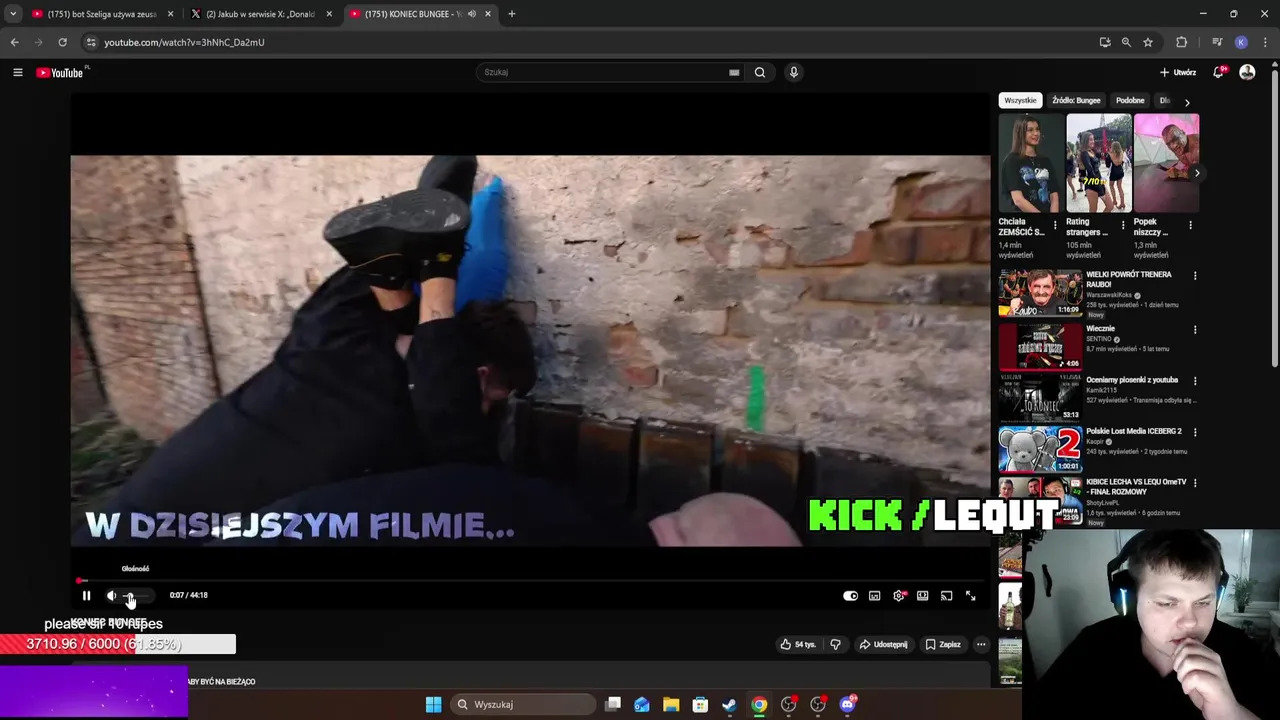The height and width of the screenshot is (720, 1280).
Task: Start voice search with microphone
Action: 793,72
